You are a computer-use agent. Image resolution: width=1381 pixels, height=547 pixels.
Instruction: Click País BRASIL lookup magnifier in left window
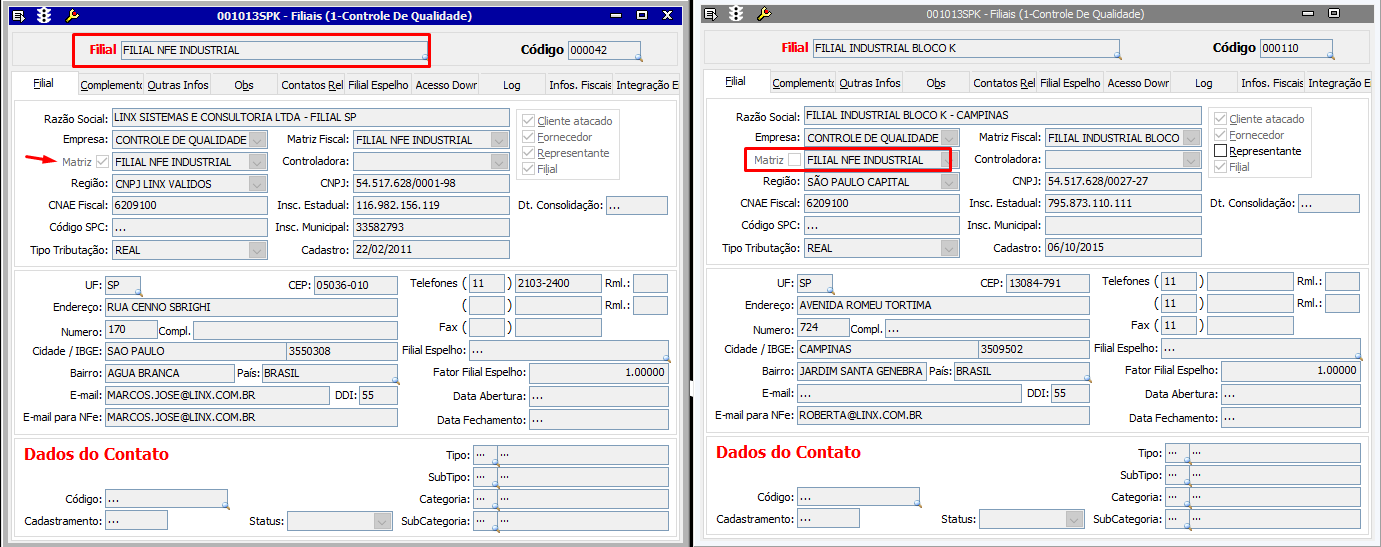coord(394,380)
